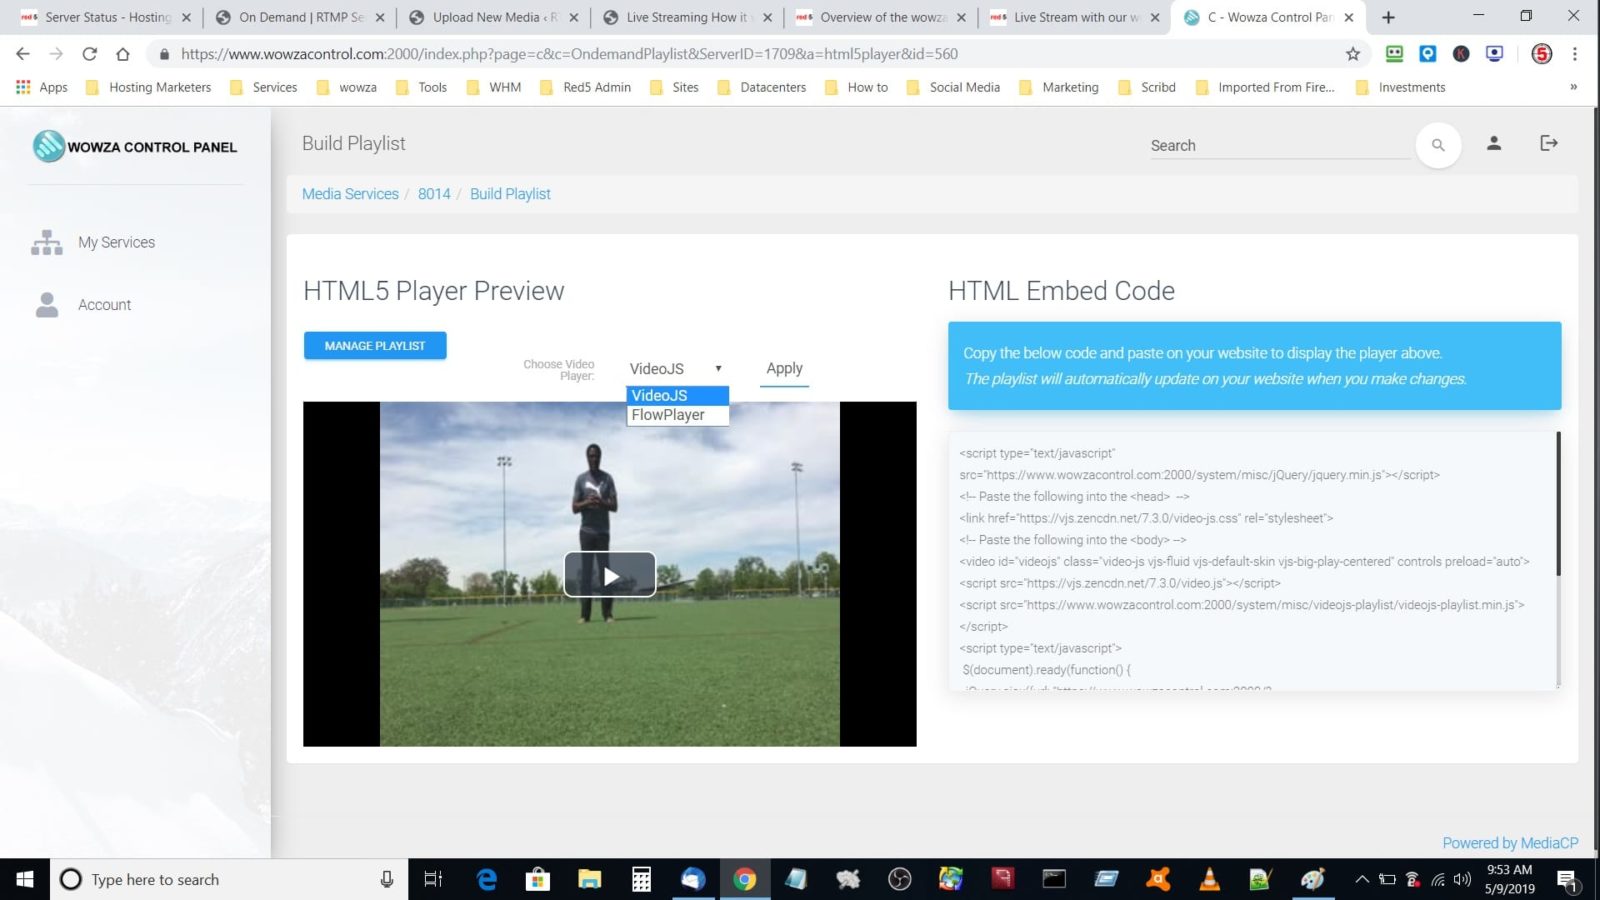The image size is (1600, 900).
Task: Open the Apps grid icon in bookmarks bar
Action: (23, 87)
